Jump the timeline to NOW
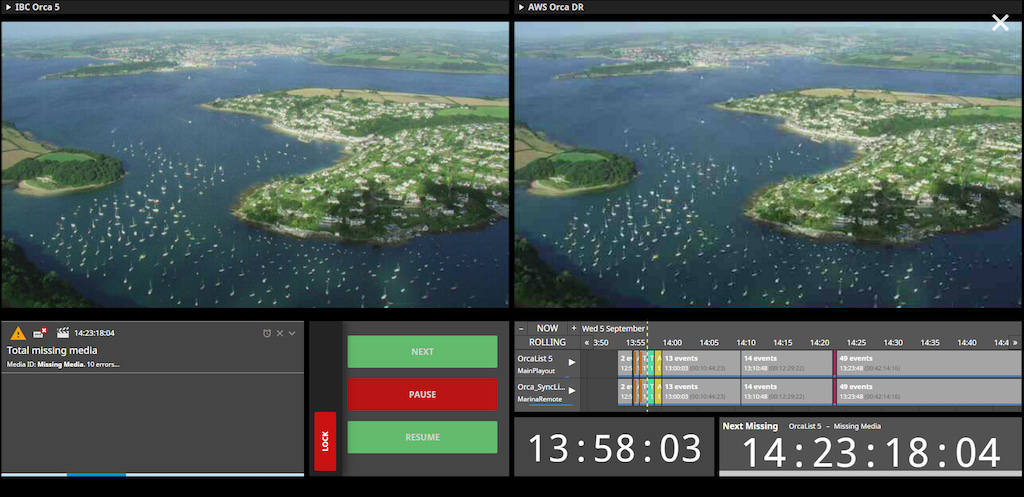Image resolution: width=1024 pixels, height=497 pixels. tap(547, 329)
